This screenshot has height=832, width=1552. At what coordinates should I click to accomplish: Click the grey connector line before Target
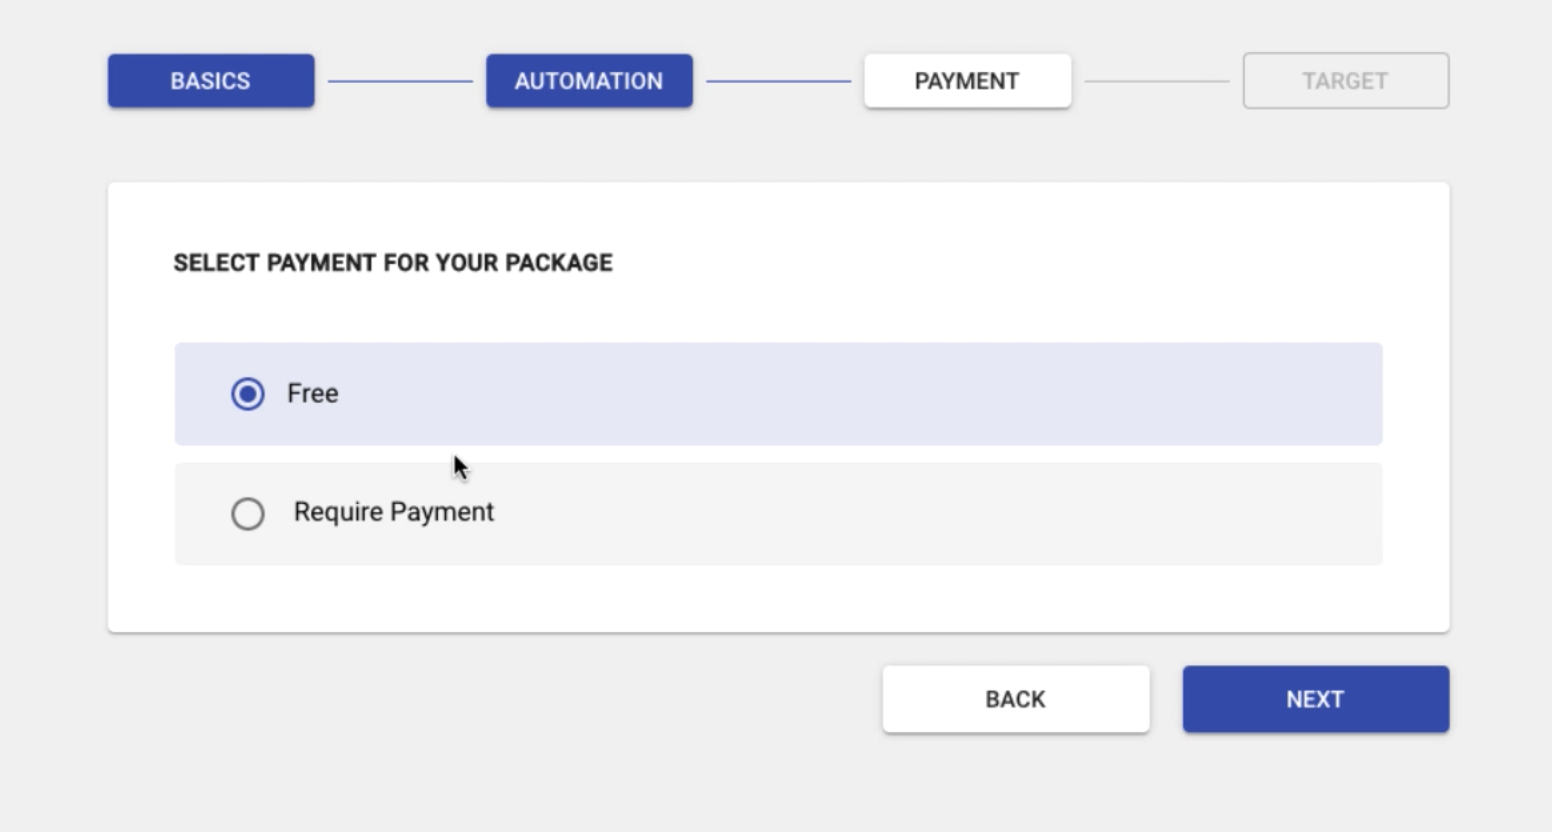(x=1157, y=81)
